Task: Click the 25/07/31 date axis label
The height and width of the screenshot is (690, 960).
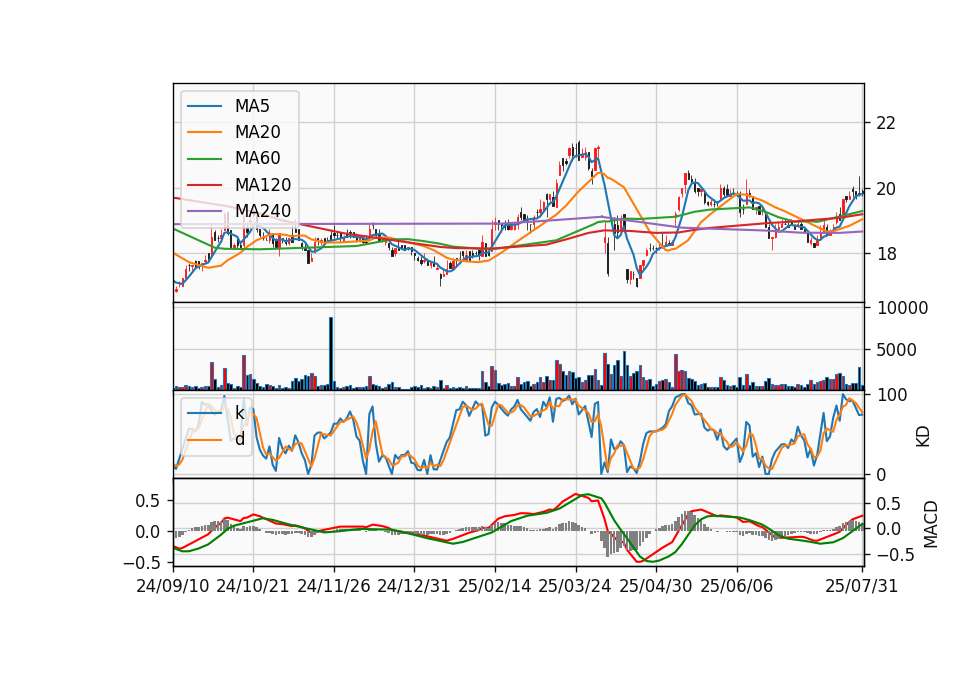Action: [x=861, y=586]
